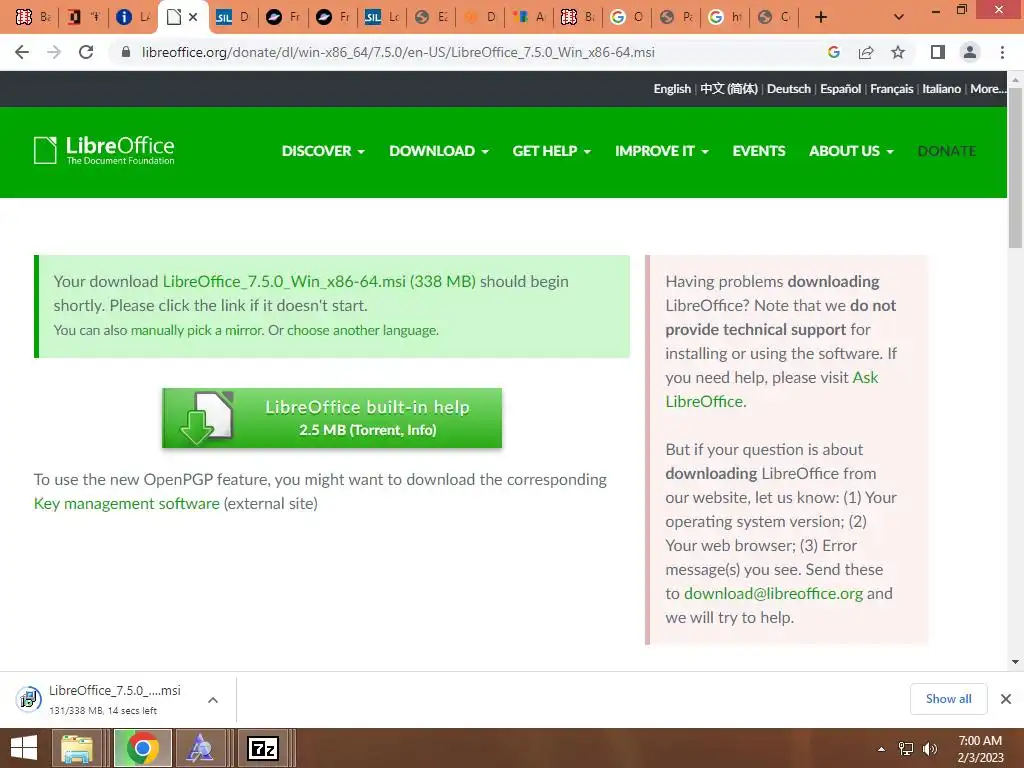Switch site language to Deutsch
This screenshot has width=1024, height=768.
[x=789, y=89]
